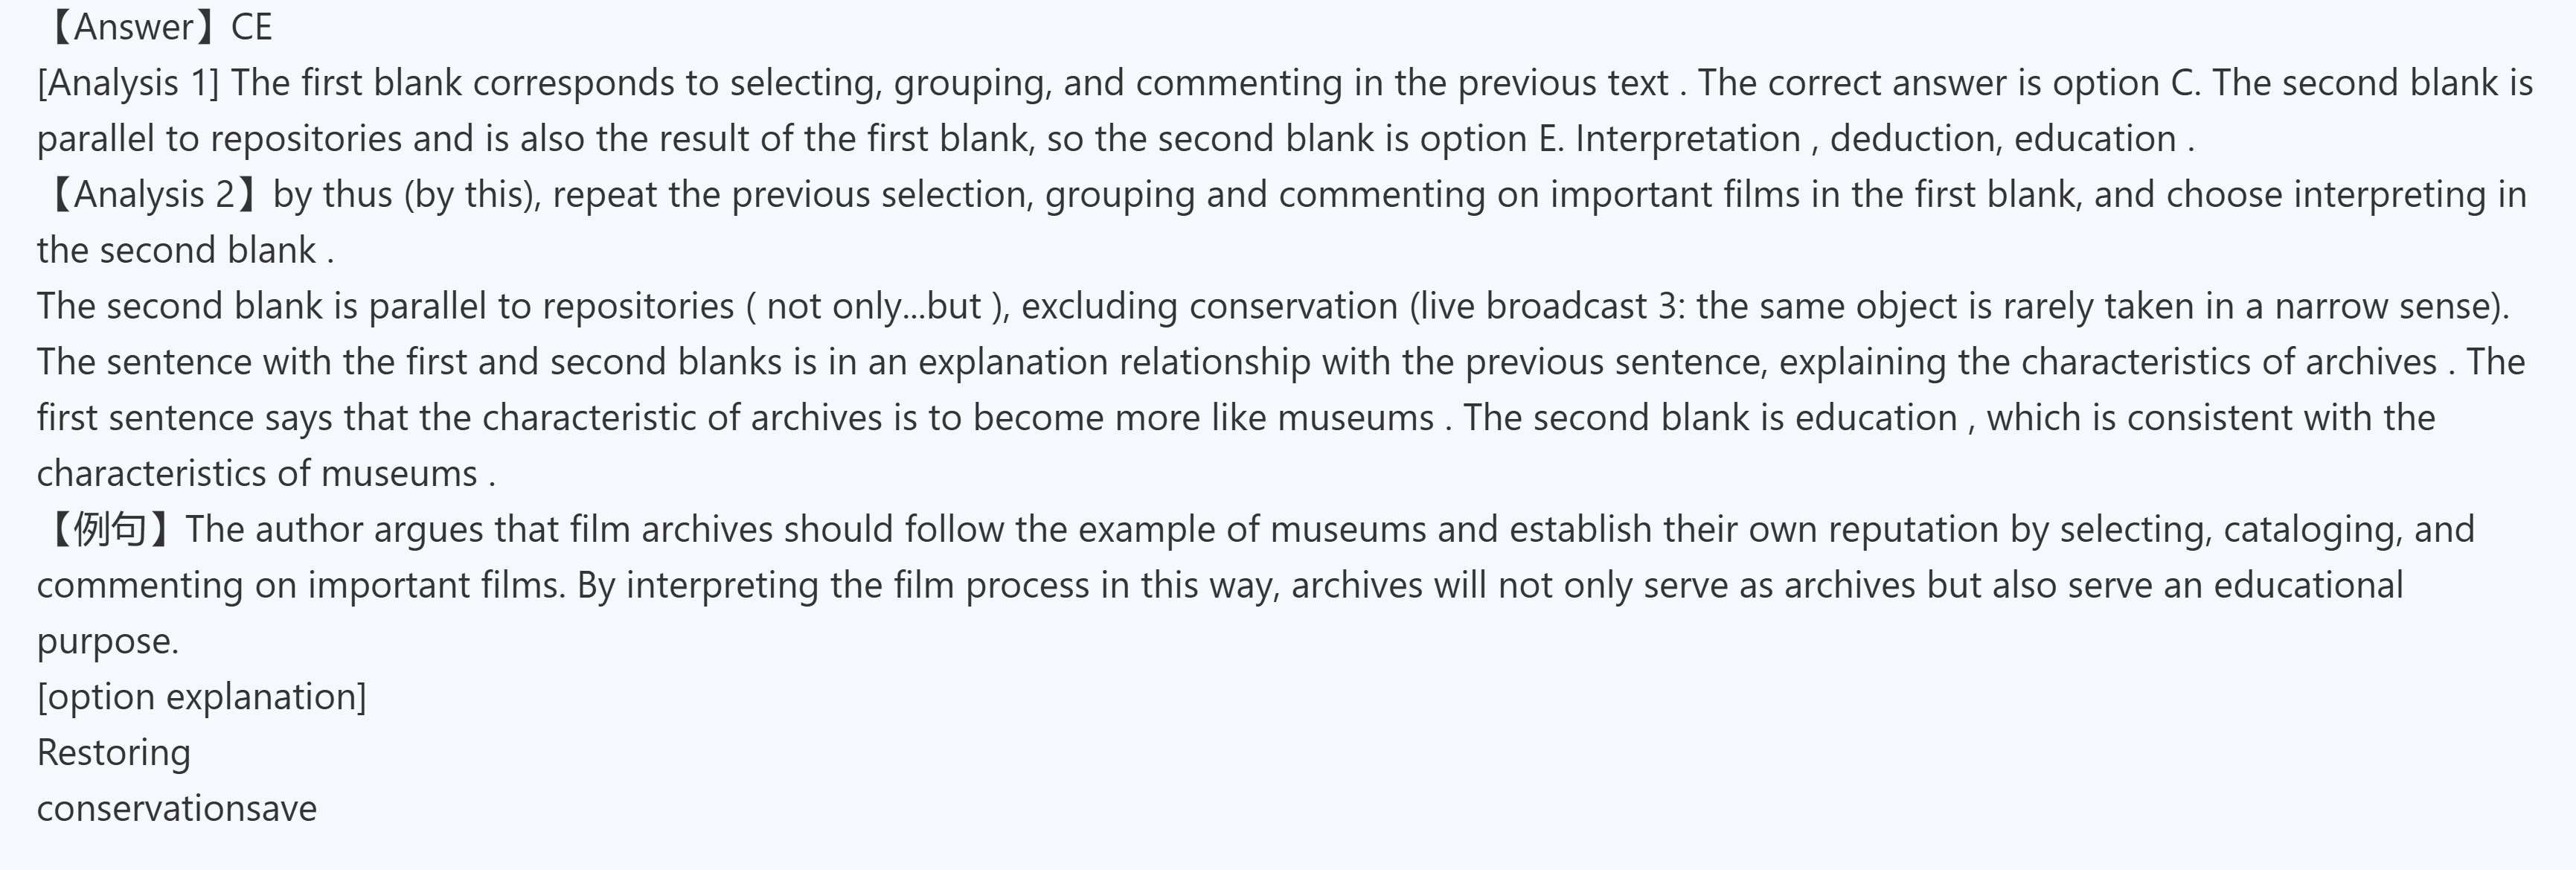
Task: Click the word conservationsave
Action: click(177, 809)
